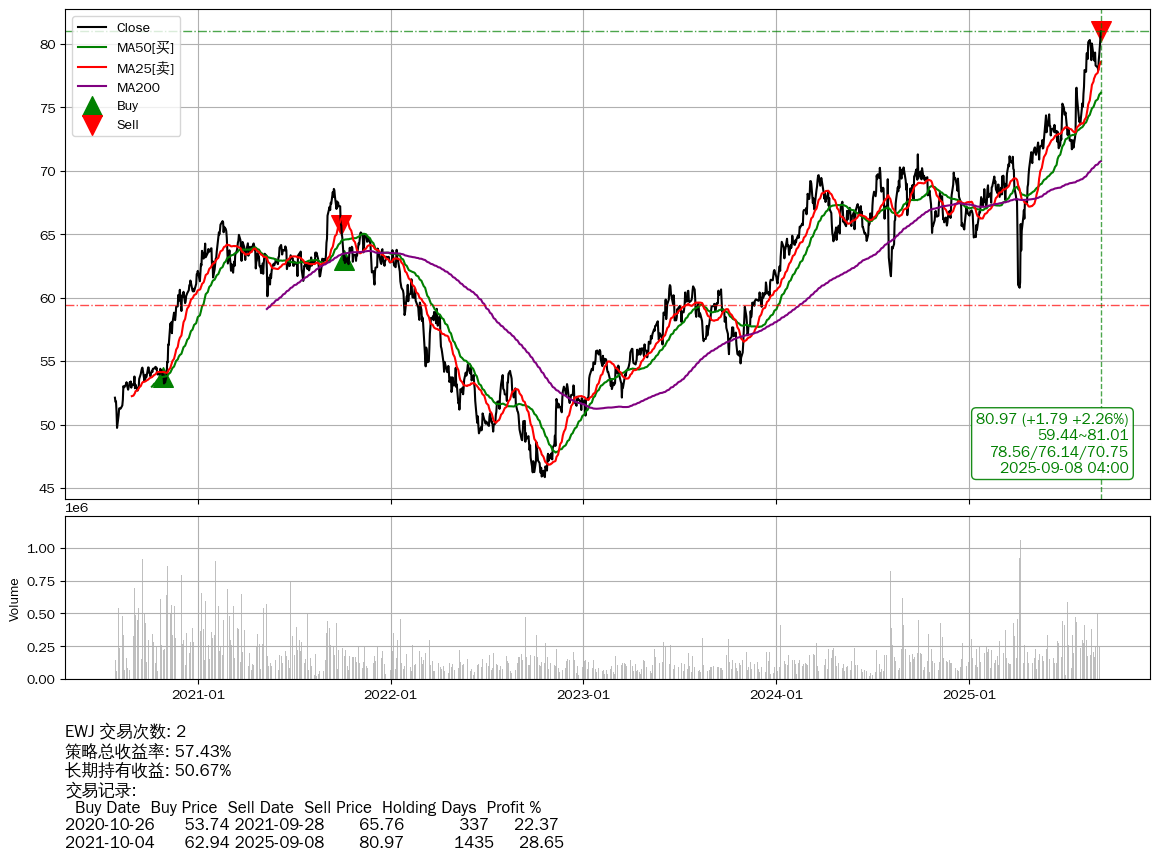Screen dimensions: 1160x860
Task: Click the 策略总收益率 57.43% text line
Action: [x=148, y=751]
